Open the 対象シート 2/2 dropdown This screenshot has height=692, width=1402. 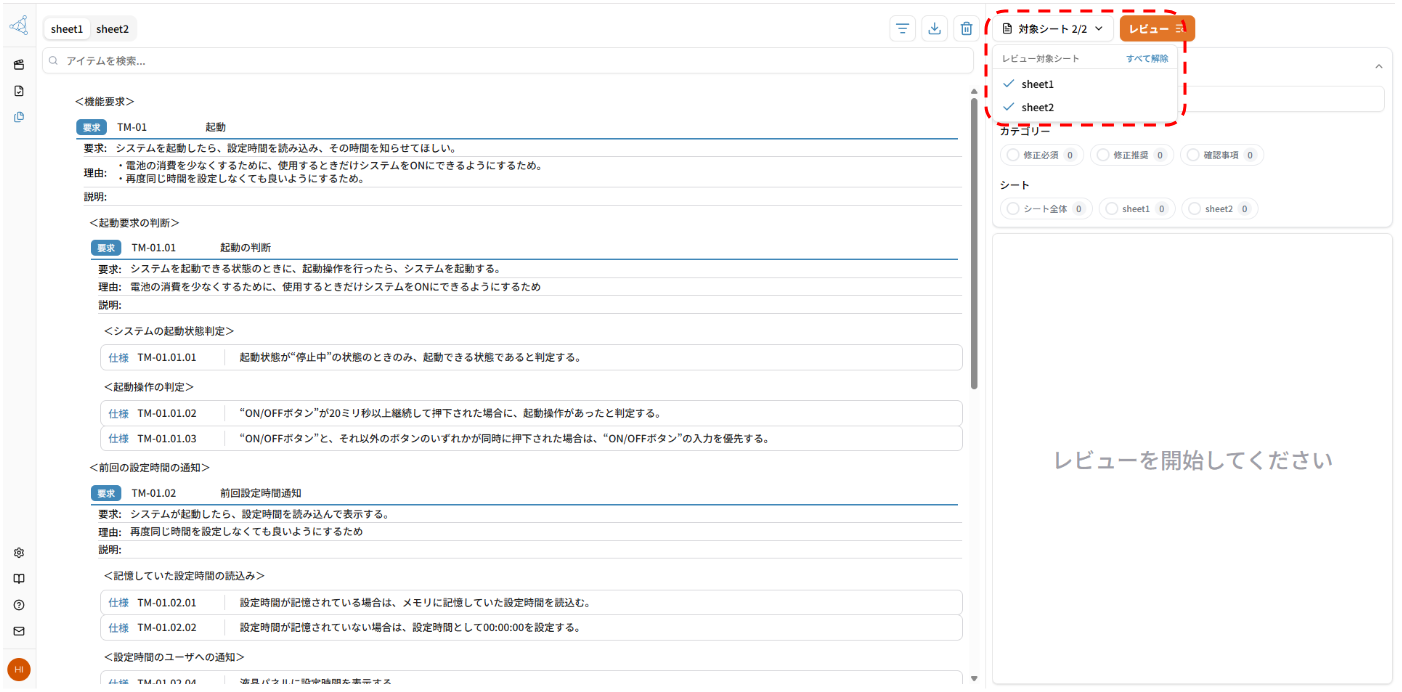tap(1055, 28)
